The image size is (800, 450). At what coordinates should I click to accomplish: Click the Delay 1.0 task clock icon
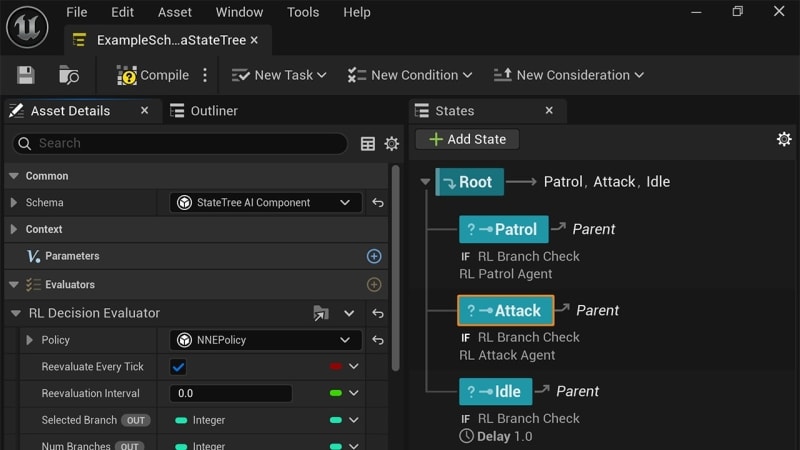click(466, 436)
